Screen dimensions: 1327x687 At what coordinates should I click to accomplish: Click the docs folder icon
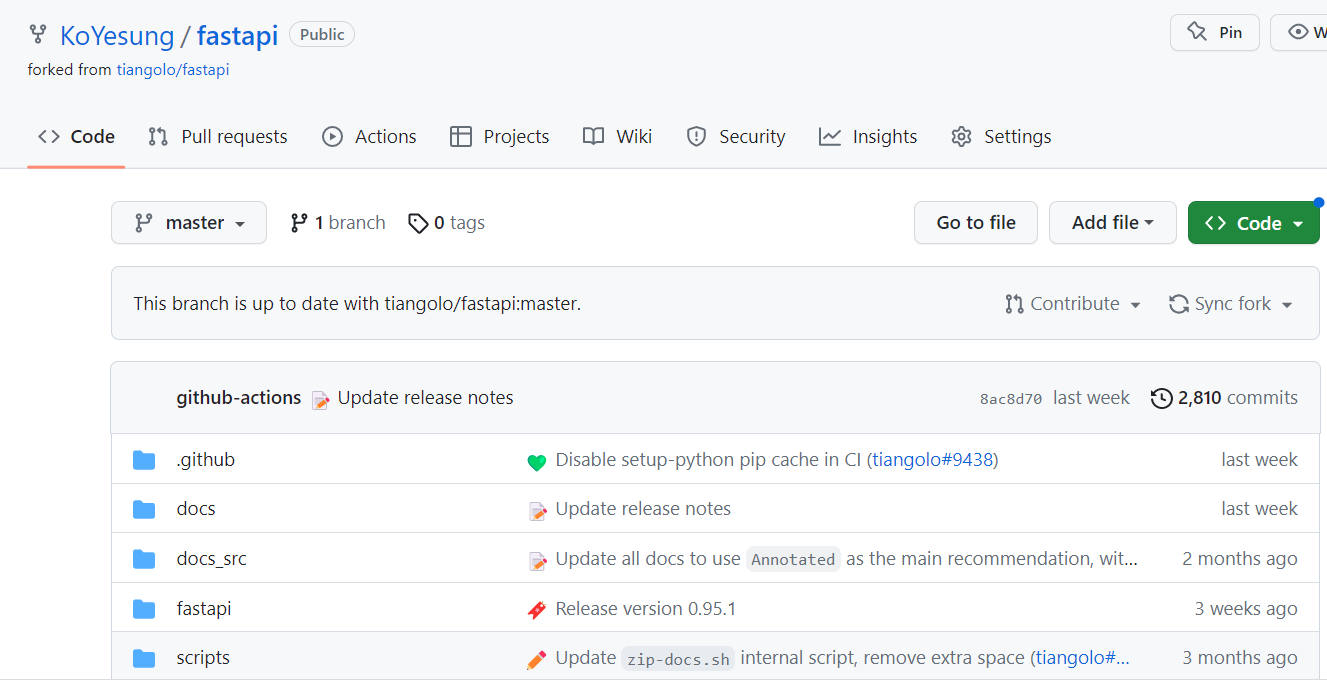coord(144,509)
